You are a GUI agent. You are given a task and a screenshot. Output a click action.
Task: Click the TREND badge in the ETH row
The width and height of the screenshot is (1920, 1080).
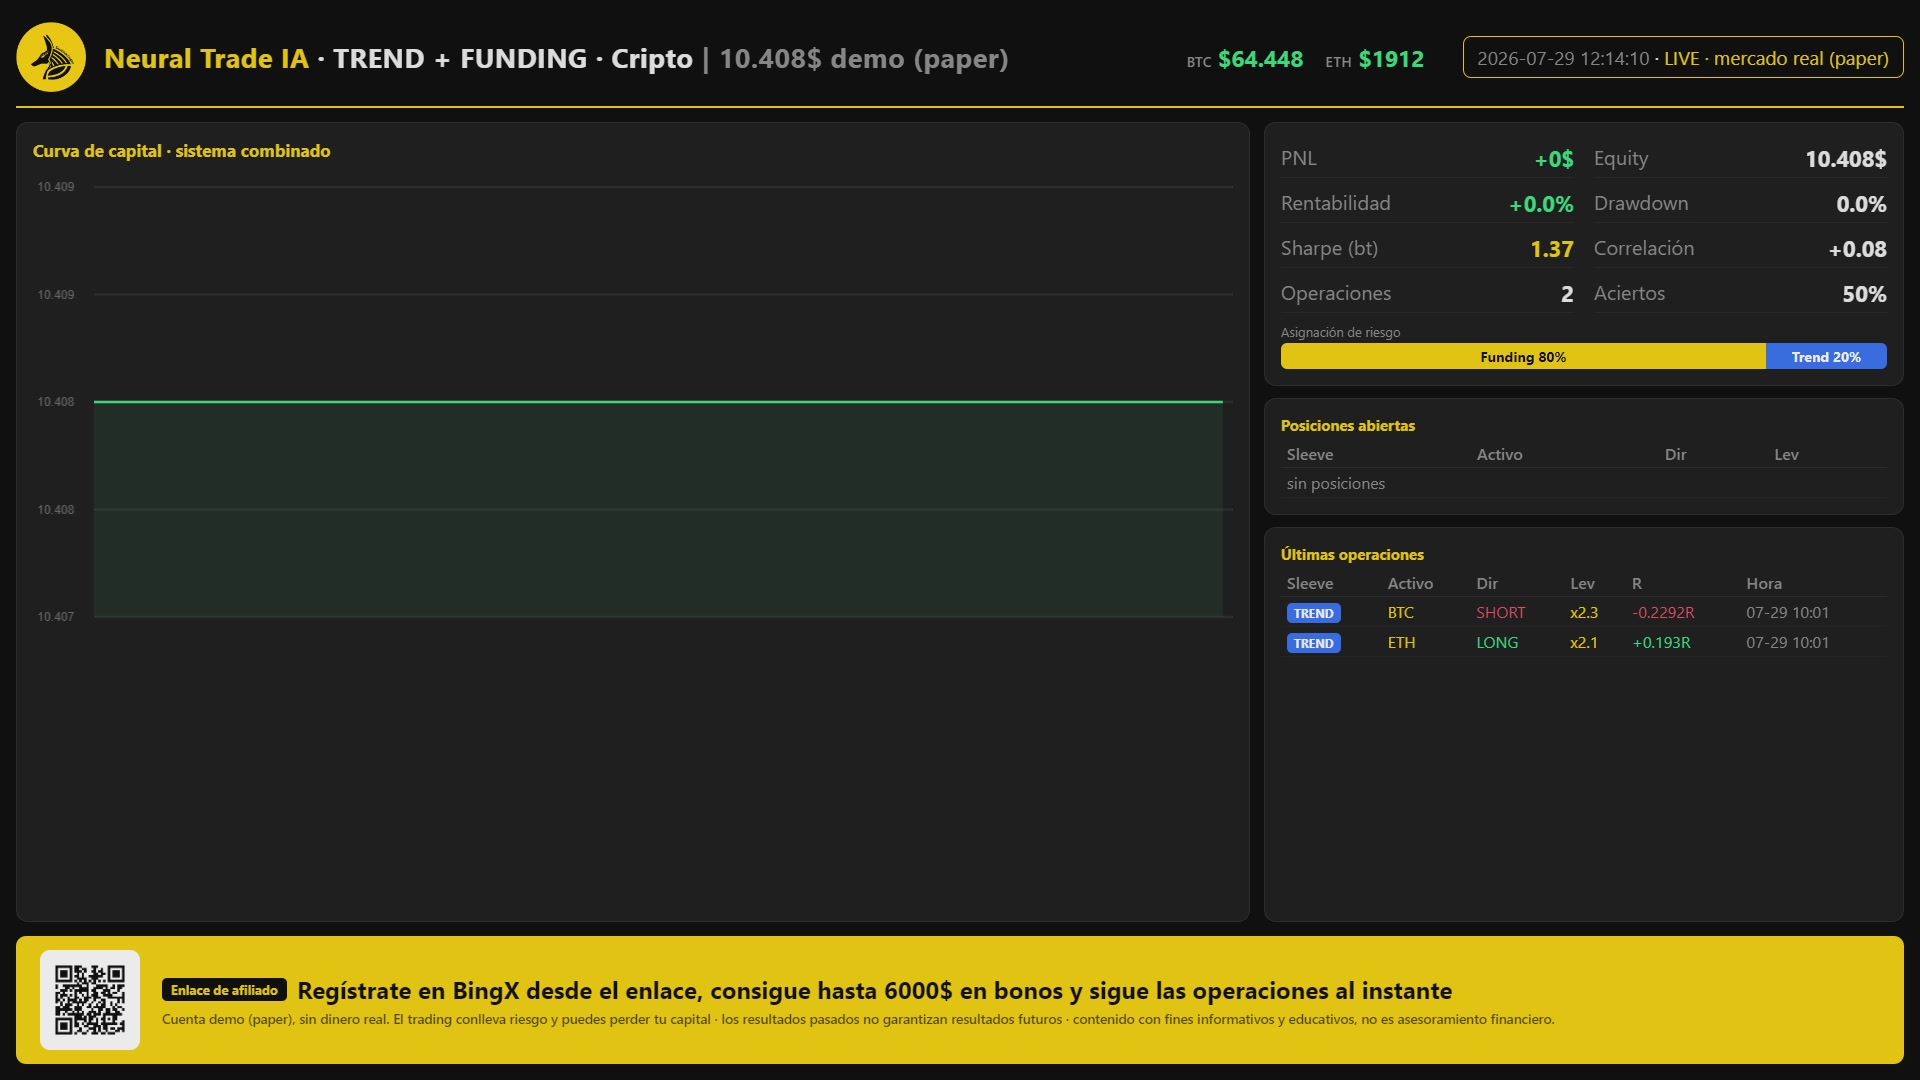click(1313, 643)
